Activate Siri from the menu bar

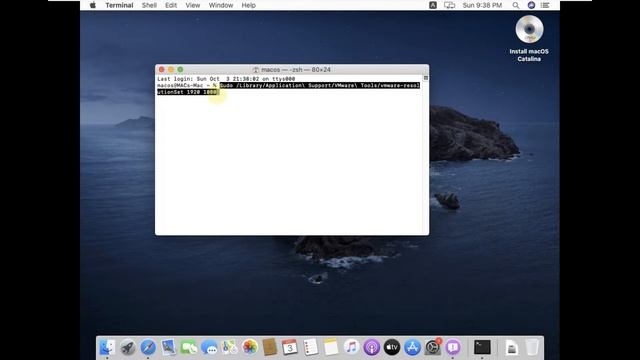click(531, 5)
